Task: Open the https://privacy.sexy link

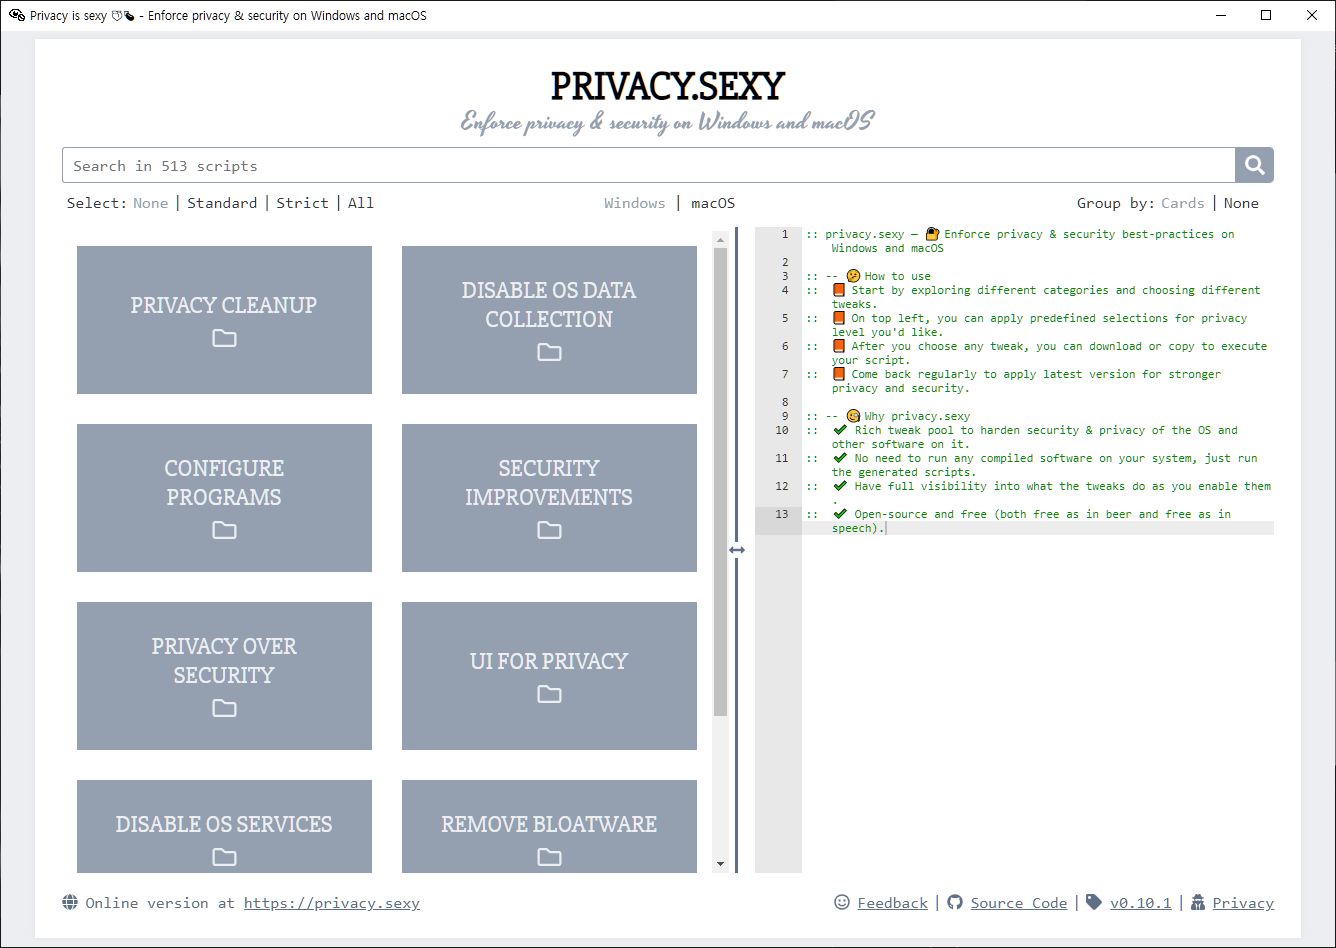Action: coord(332,903)
